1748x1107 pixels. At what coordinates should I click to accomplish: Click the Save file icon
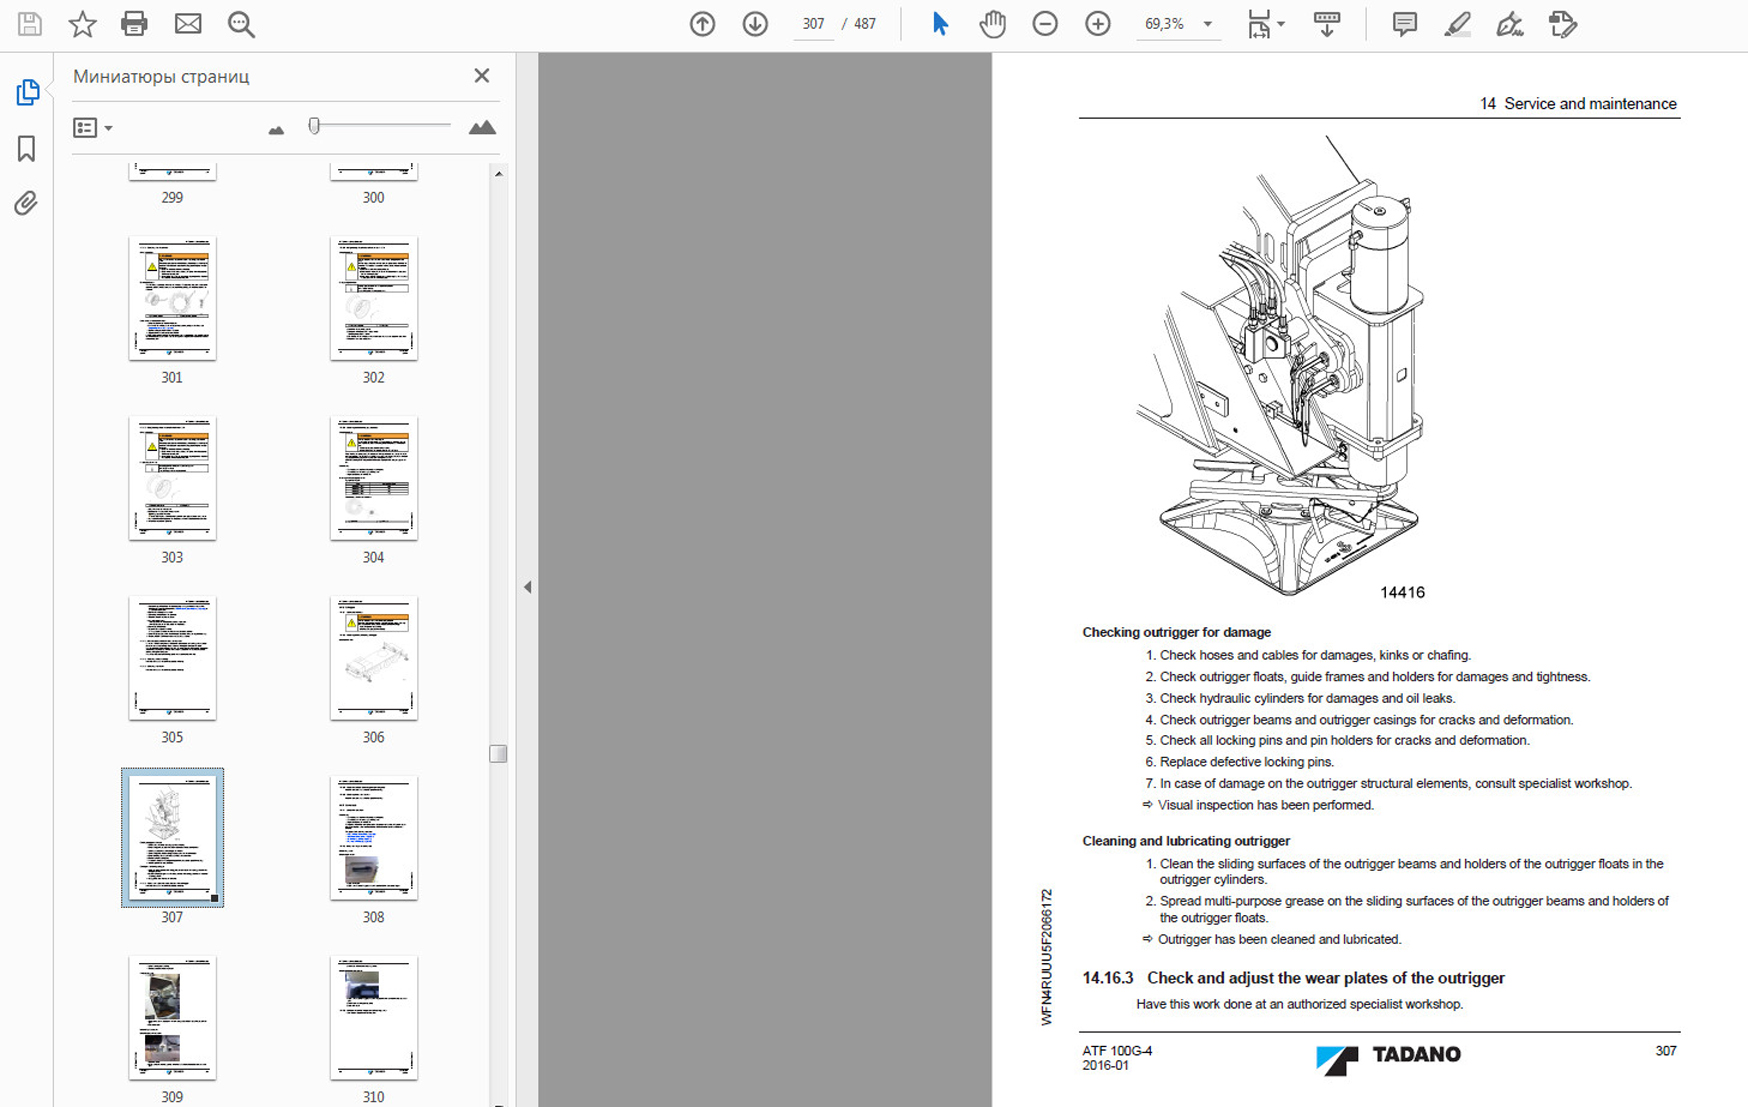click(30, 24)
